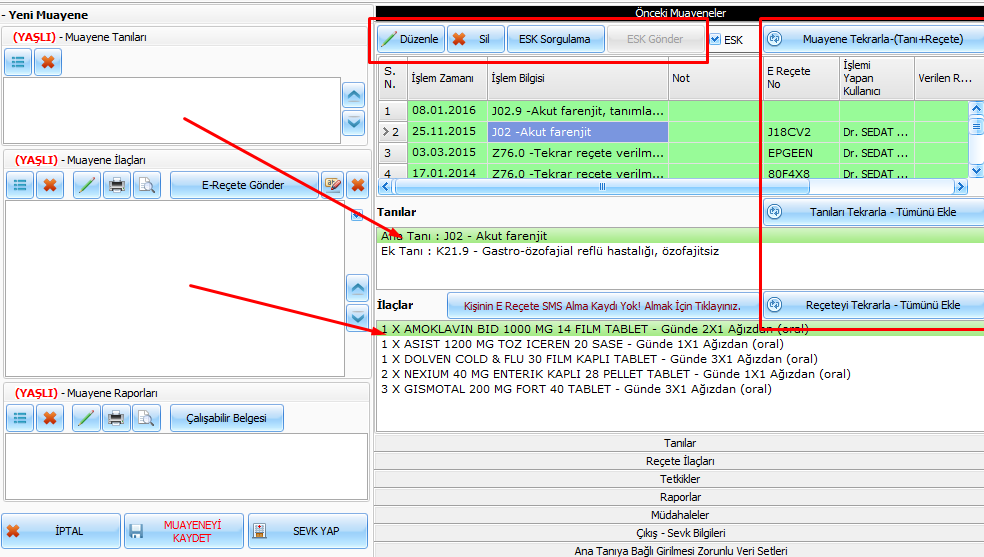This screenshot has width=984, height=557.
Task: Click the list icon in Muayene Raporları
Action: [x=19, y=417]
